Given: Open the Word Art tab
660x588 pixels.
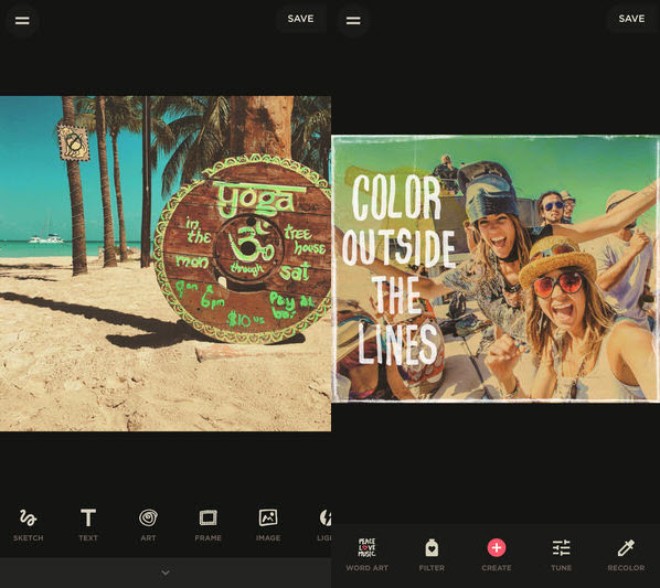Looking at the screenshot, I should click(x=367, y=553).
